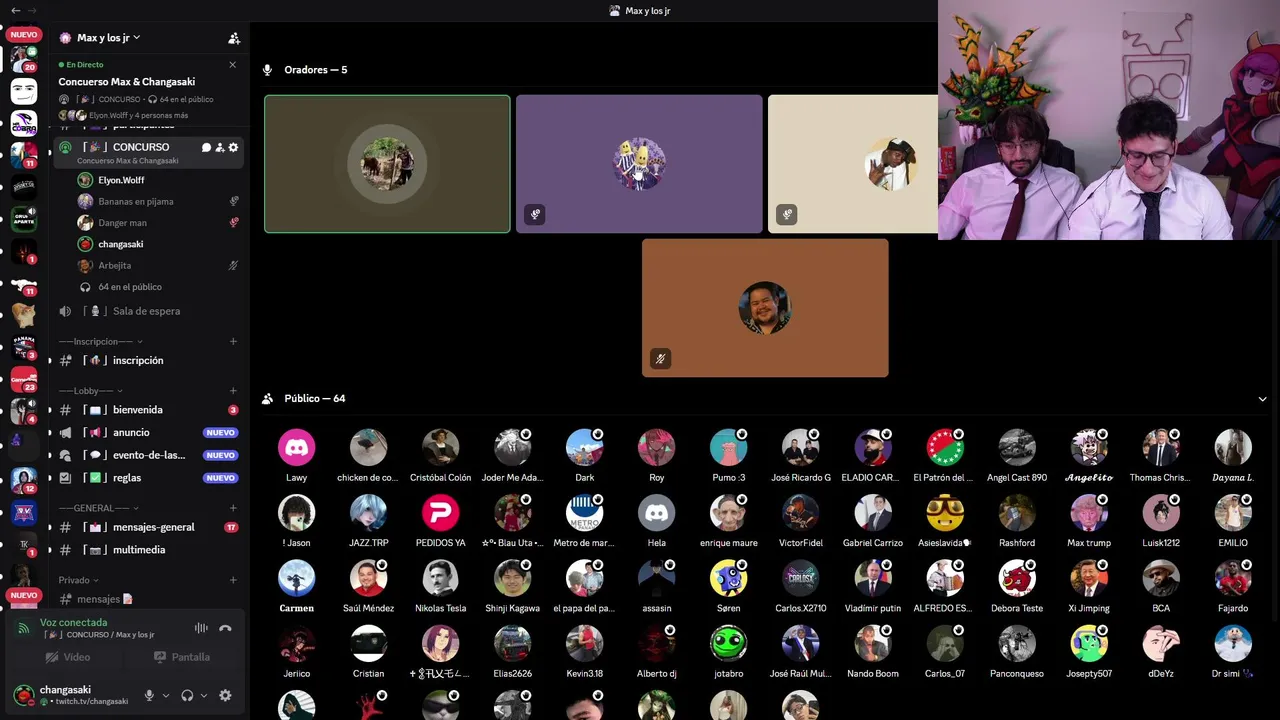
Task: Click Elyon.Wolff y 4 personas más text
Action: point(138,115)
